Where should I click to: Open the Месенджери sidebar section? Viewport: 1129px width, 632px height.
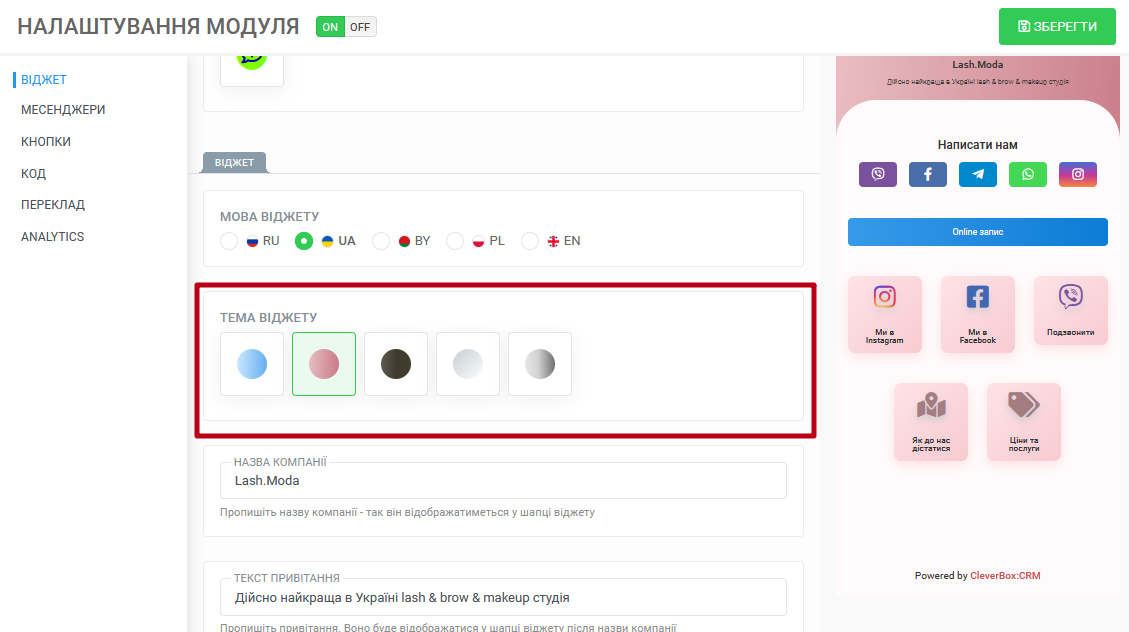(63, 109)
